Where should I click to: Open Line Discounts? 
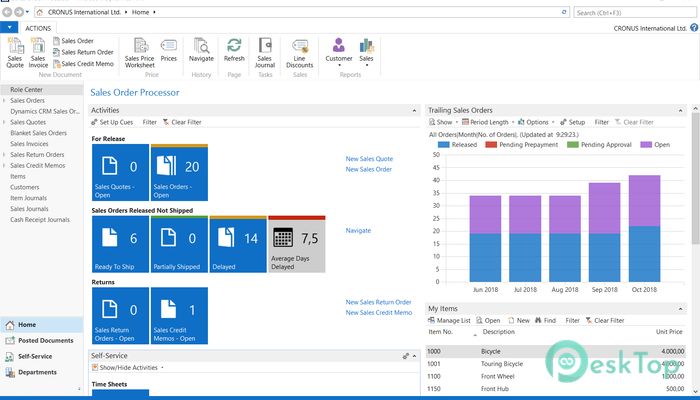click(x=300, y=53)
